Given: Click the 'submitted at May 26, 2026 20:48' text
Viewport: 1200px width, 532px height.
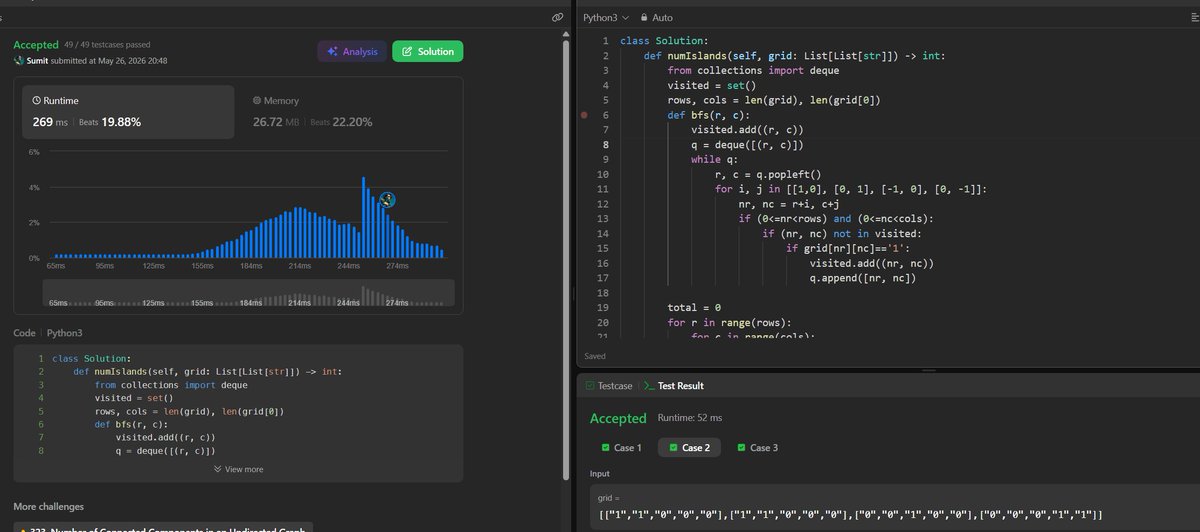Looking at the screenshot, I should [x=111, y=60].
